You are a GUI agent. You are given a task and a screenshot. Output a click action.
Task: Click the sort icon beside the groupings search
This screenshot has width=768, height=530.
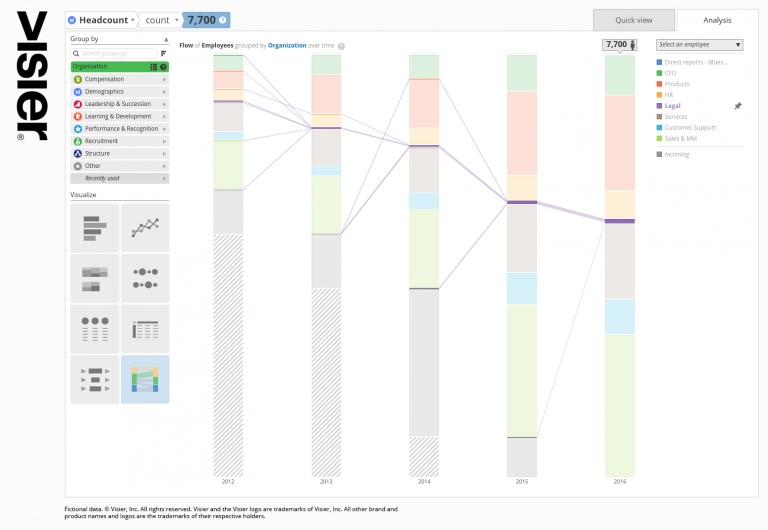pyautogui.click(x=163, y=53)
